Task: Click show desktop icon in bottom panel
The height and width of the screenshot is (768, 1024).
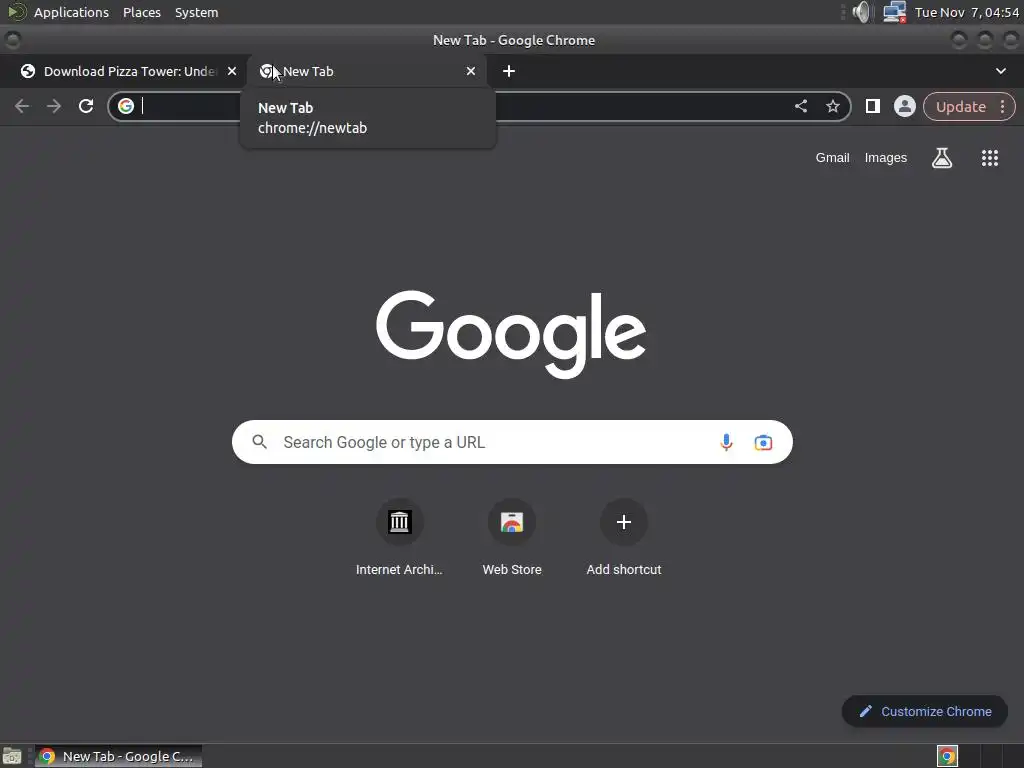Action: [x=12, y=756]
